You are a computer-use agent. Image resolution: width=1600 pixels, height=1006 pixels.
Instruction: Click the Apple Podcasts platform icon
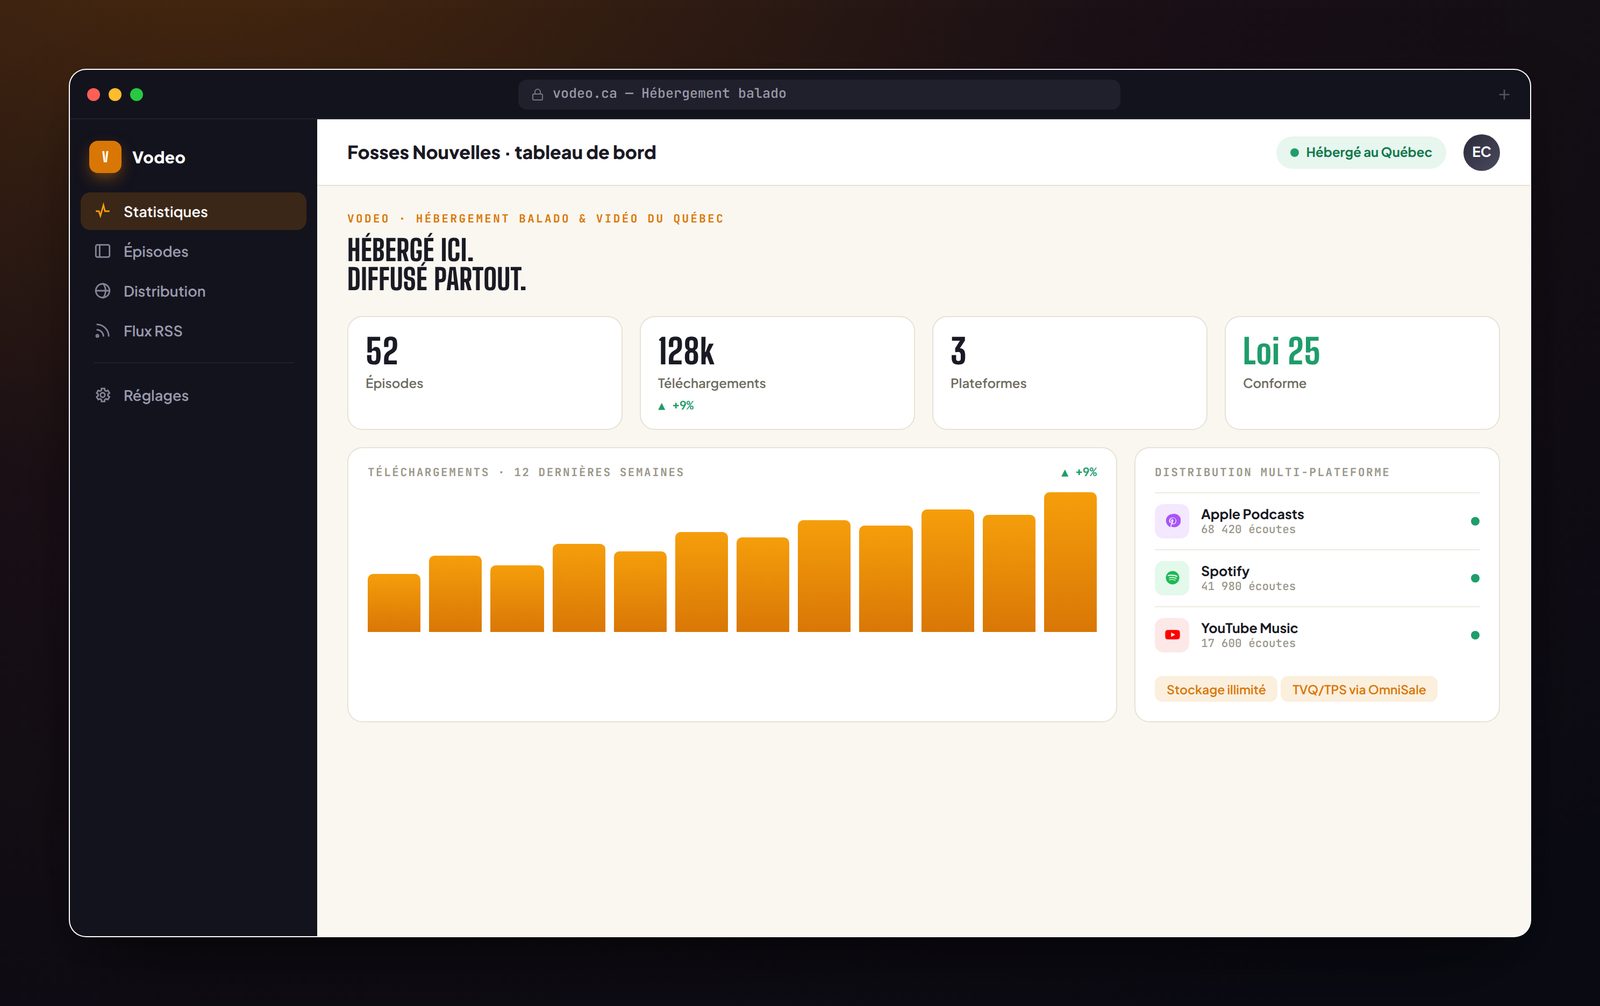[x=1172, y=521]
